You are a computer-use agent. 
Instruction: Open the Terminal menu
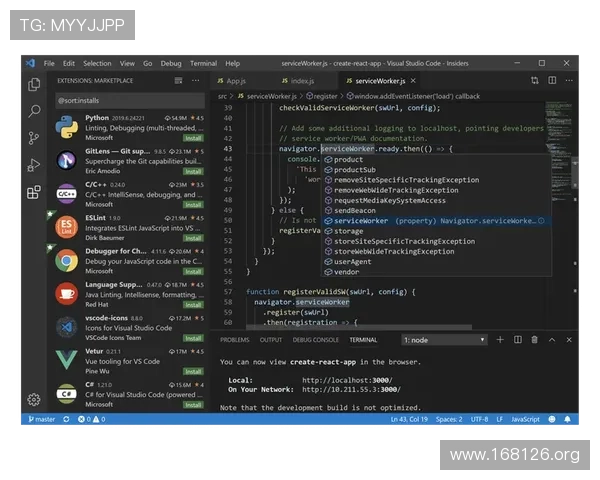[x=203, y=64]
